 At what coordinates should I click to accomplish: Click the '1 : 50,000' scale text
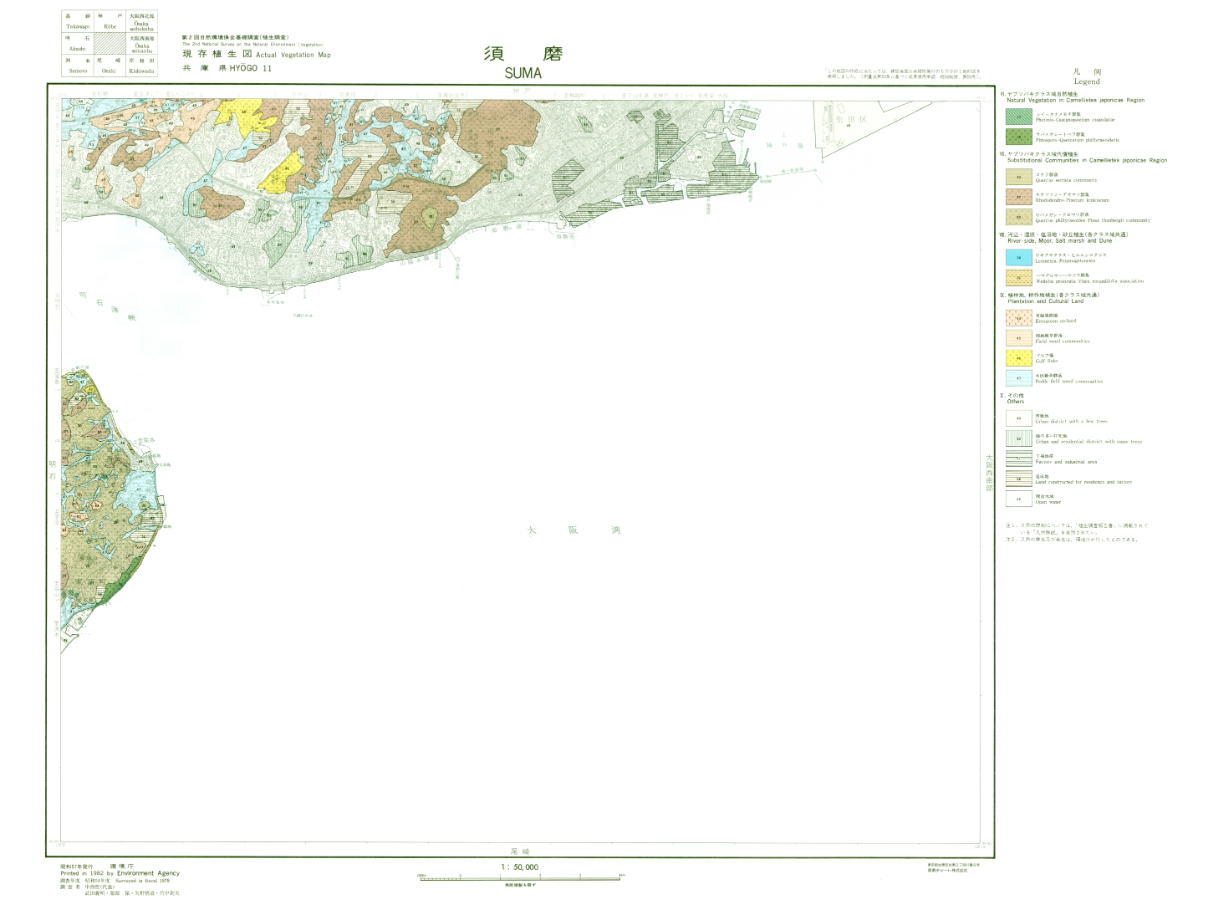[519, 867]
